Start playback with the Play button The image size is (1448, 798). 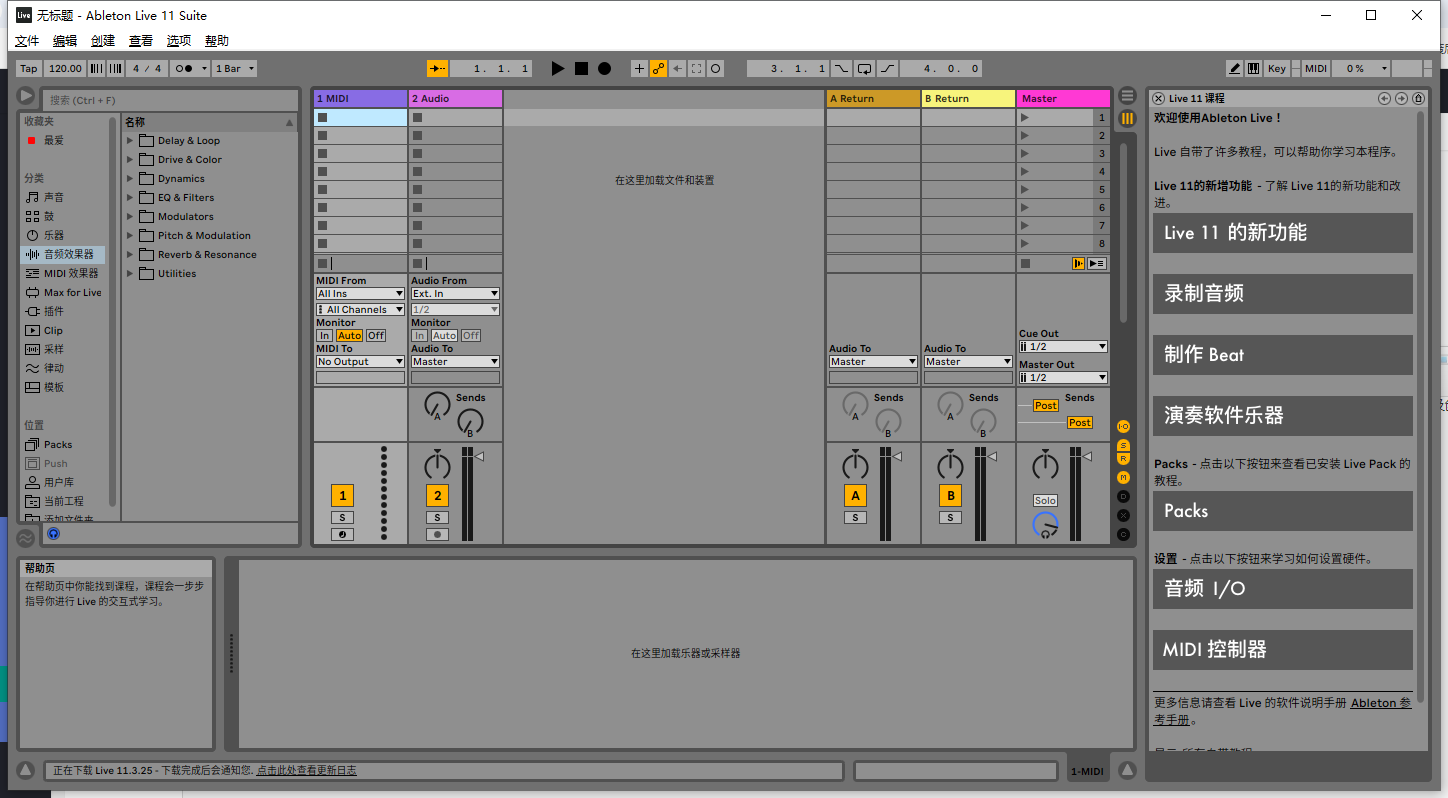click(558, 68)
